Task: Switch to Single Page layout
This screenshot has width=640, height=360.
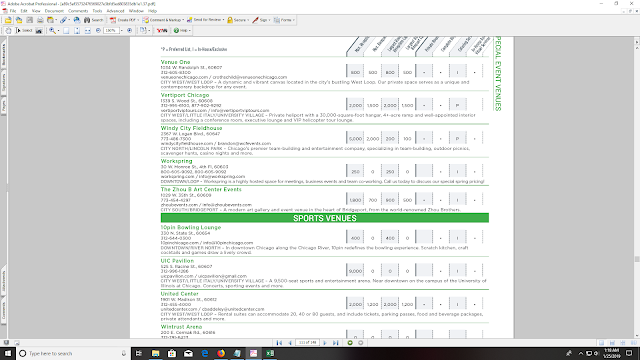Action: 601,343
